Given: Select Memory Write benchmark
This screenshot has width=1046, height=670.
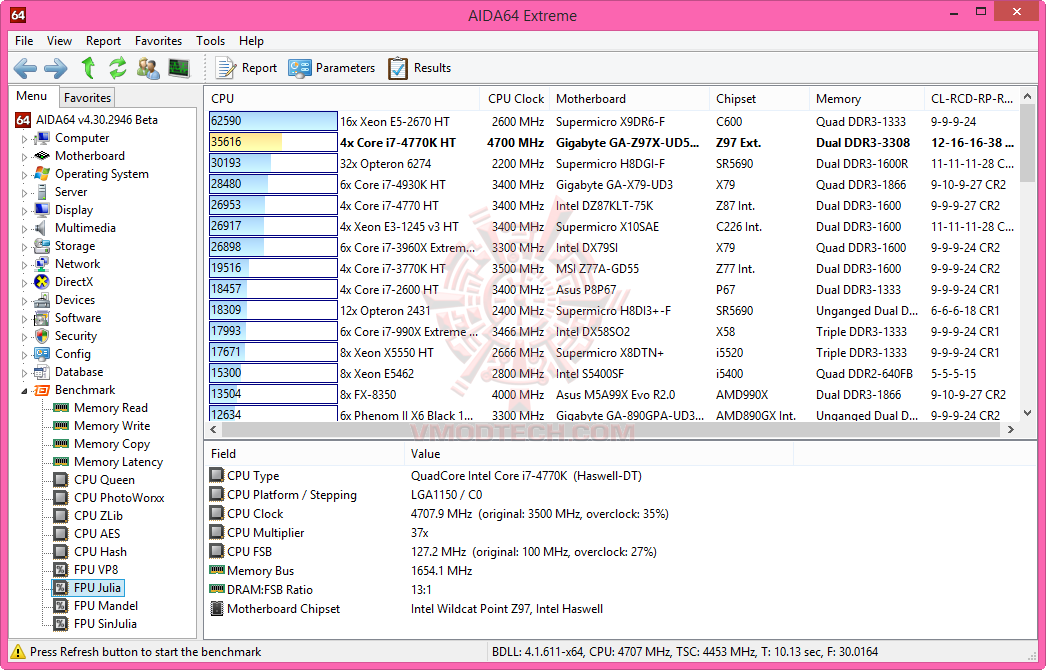Looking at the screenshot, I should point(112,426).
